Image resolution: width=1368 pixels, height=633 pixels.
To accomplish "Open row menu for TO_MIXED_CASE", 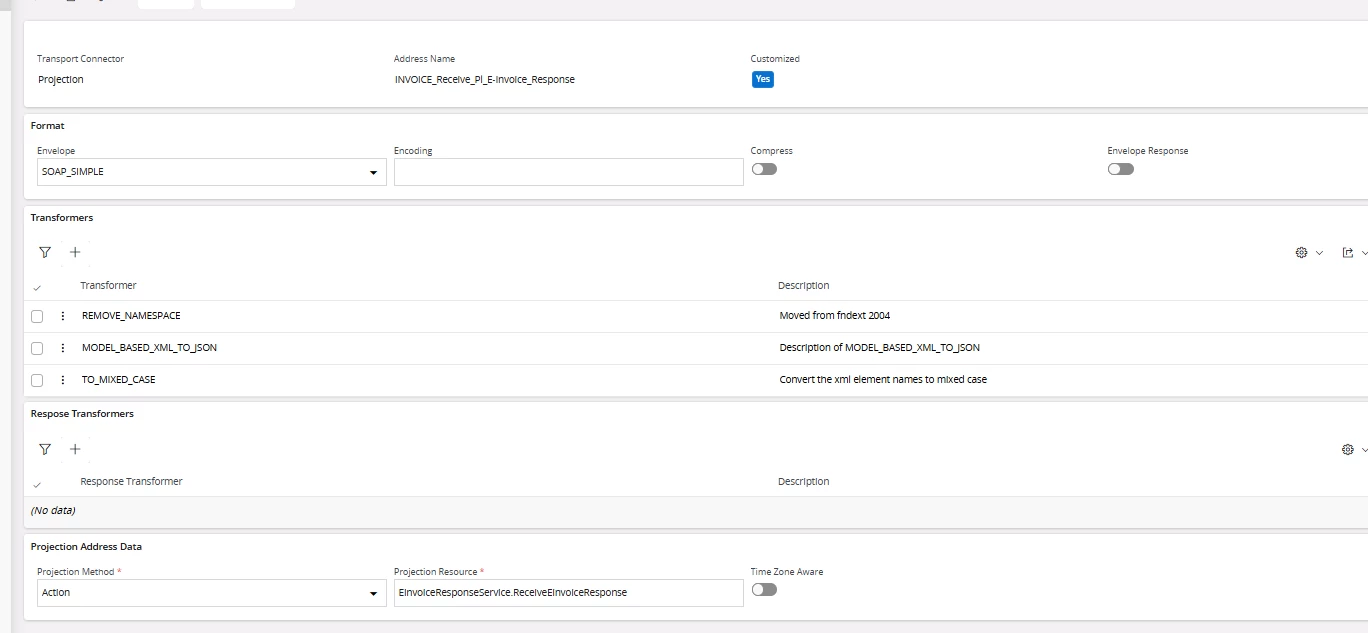I will click(63, 380).
